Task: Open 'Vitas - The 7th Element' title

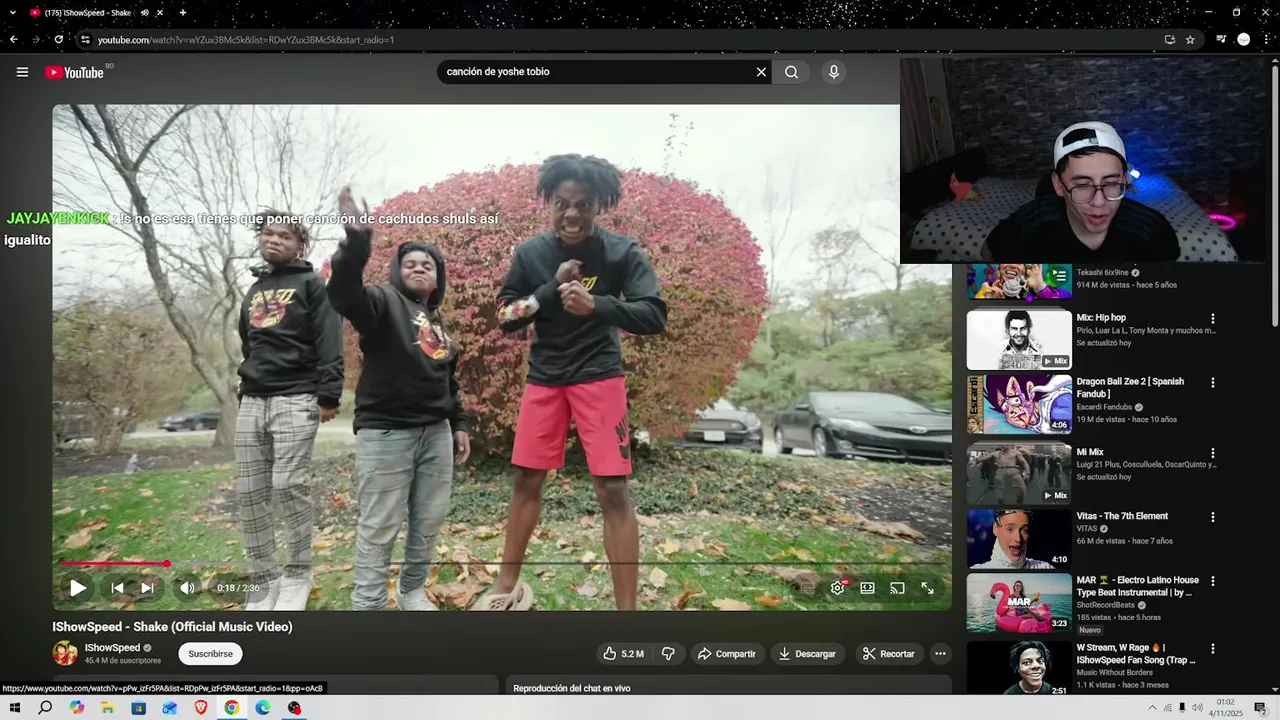Action: click(1122, 516)
